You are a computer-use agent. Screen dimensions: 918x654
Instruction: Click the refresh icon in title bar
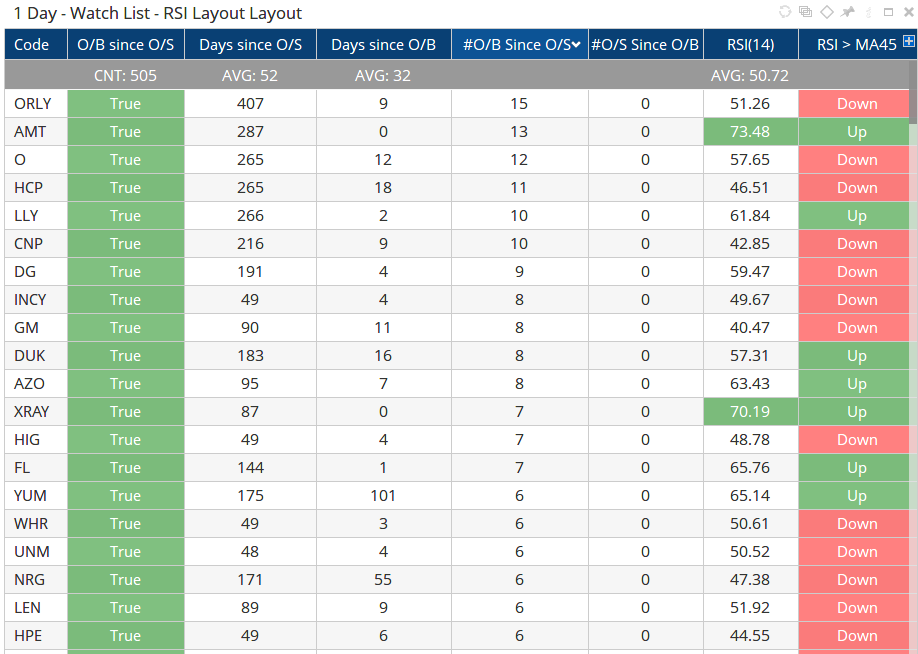(x=785, y=12)
